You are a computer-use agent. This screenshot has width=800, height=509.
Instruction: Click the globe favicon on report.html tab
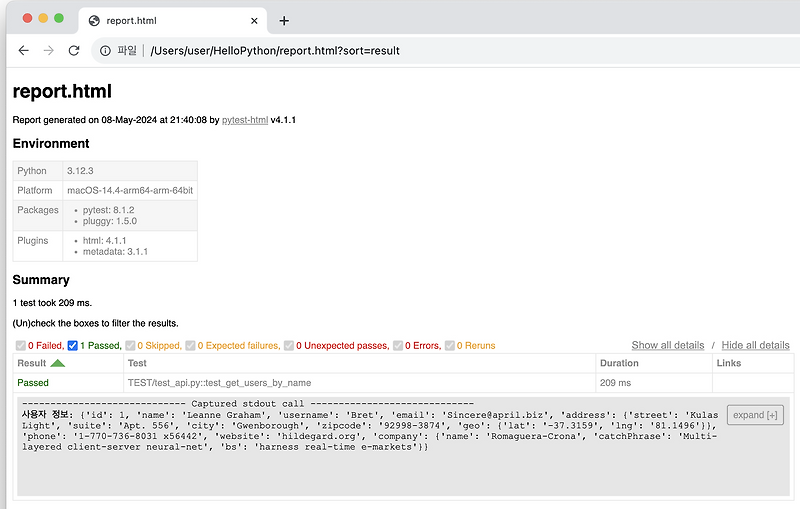(x=94, y=21)
